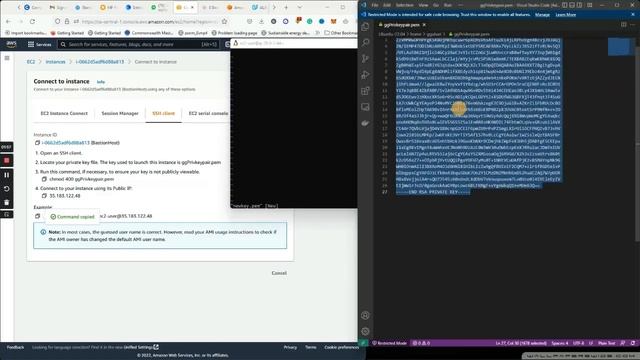This screenshot has height=360, width=640.
Task: Click Learn More in Restricted Mode banner
Action: (x=566, y=15)
